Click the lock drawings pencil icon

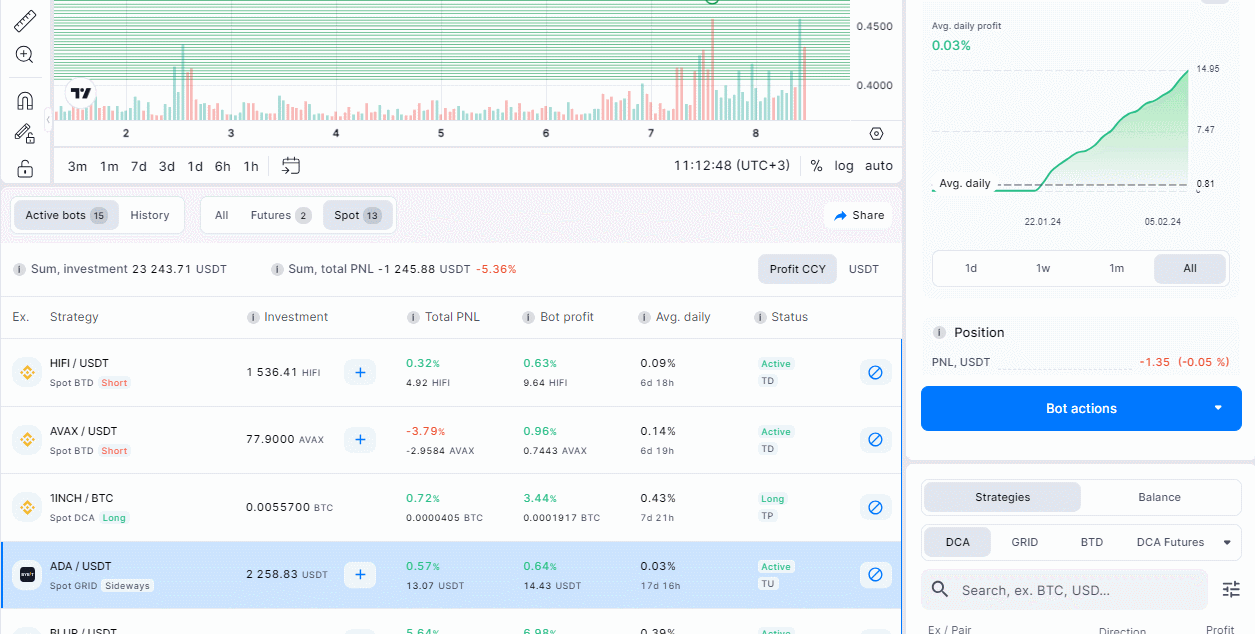coord(25,133)
